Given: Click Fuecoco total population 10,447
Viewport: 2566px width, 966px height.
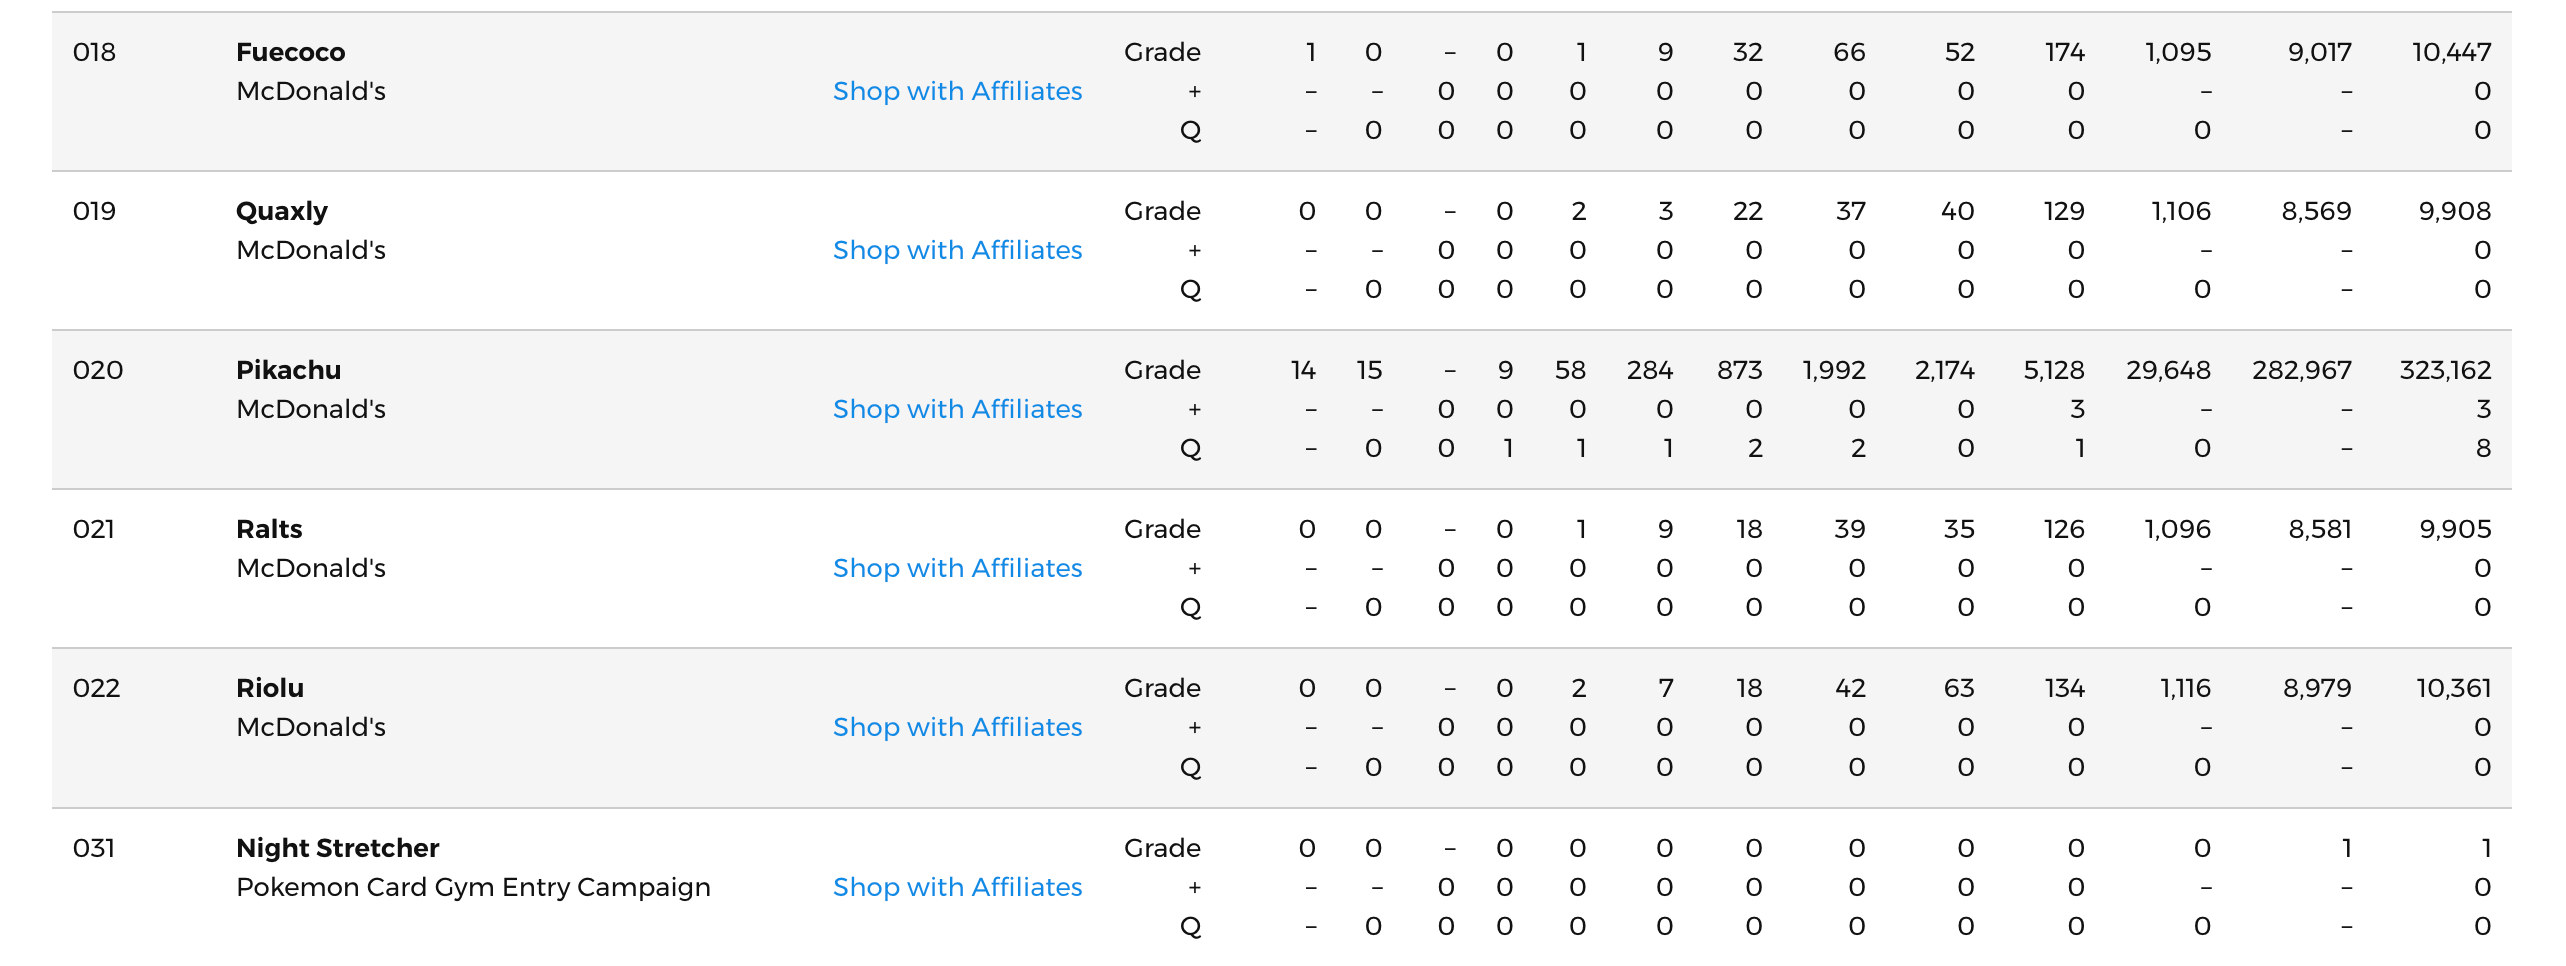Looking at the screenshot, I should [x=2451, y=52].
